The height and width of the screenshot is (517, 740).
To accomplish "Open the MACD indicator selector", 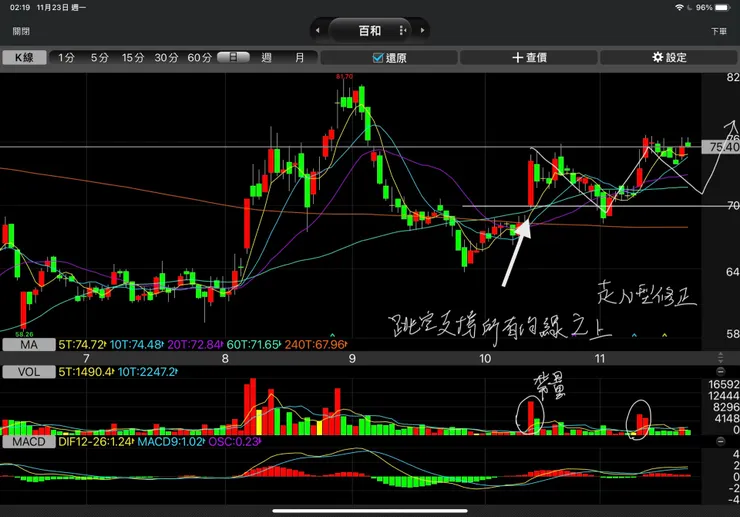I will 28,442.
